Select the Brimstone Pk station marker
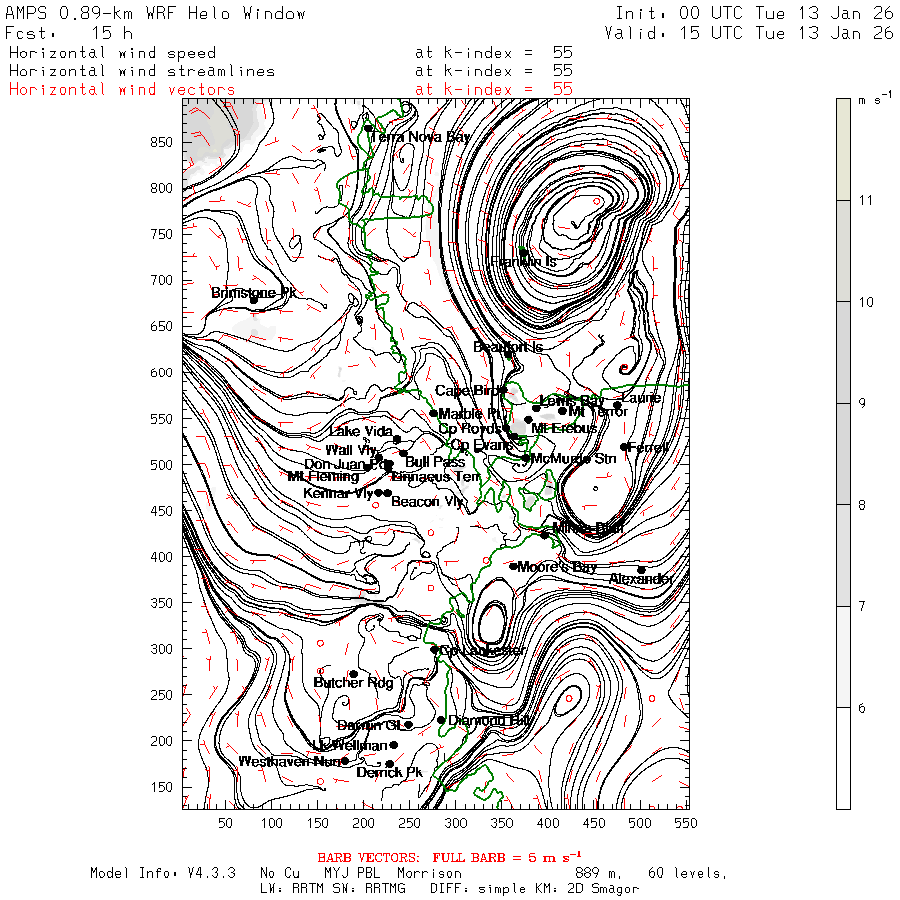The height and width of the screenshot is (900, 900). click(x=253, y=299)
